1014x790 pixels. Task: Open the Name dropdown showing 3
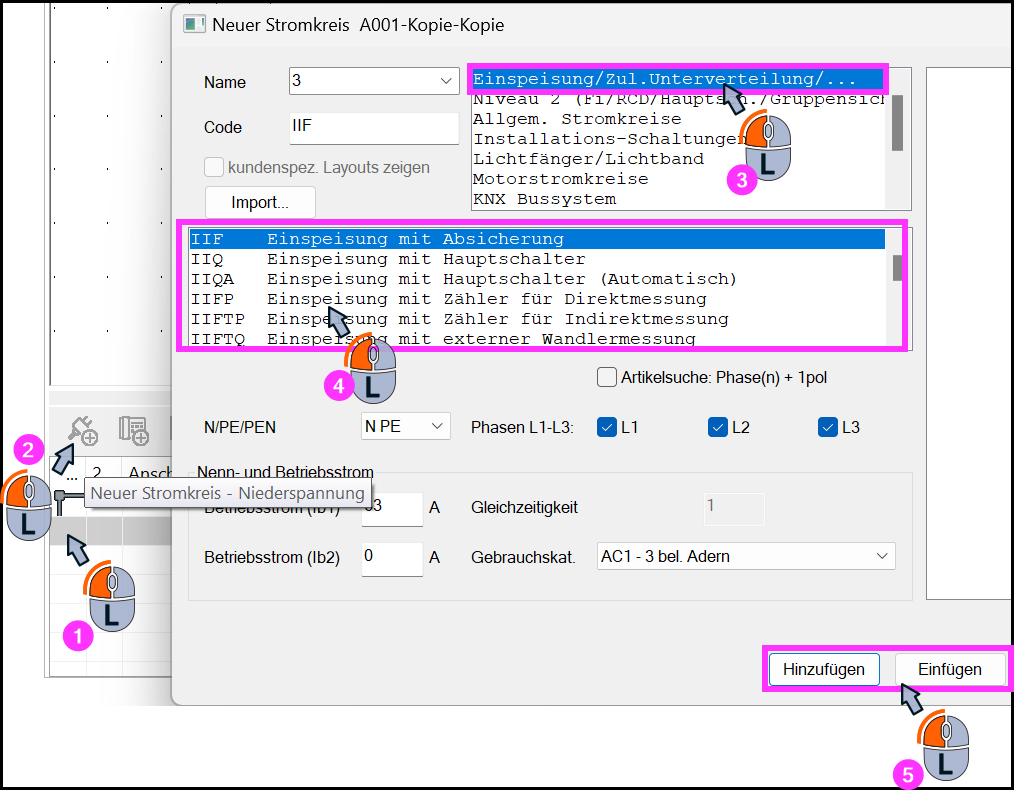(374, 81)
